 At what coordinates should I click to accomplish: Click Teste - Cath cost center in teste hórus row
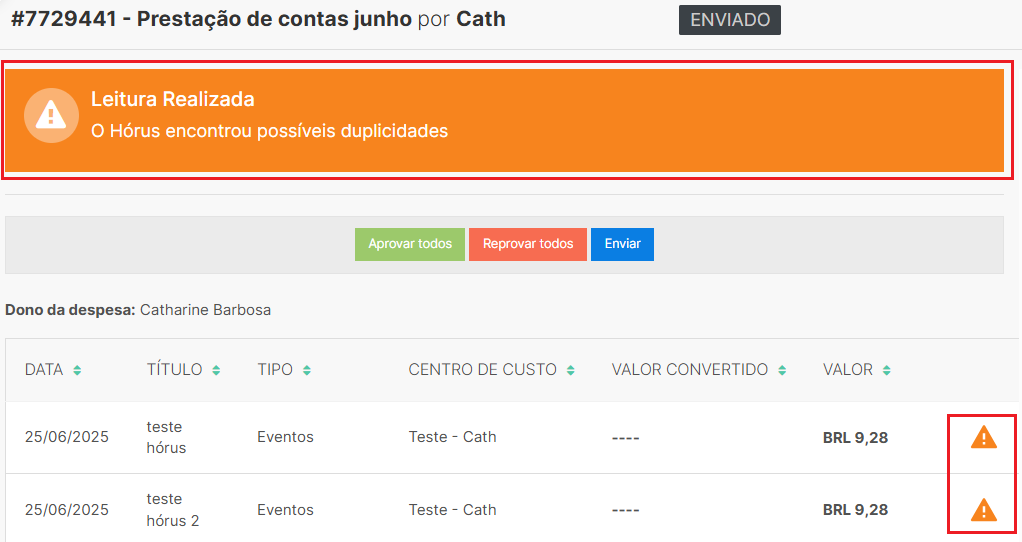pyautogui.click(x=452, y=437)
